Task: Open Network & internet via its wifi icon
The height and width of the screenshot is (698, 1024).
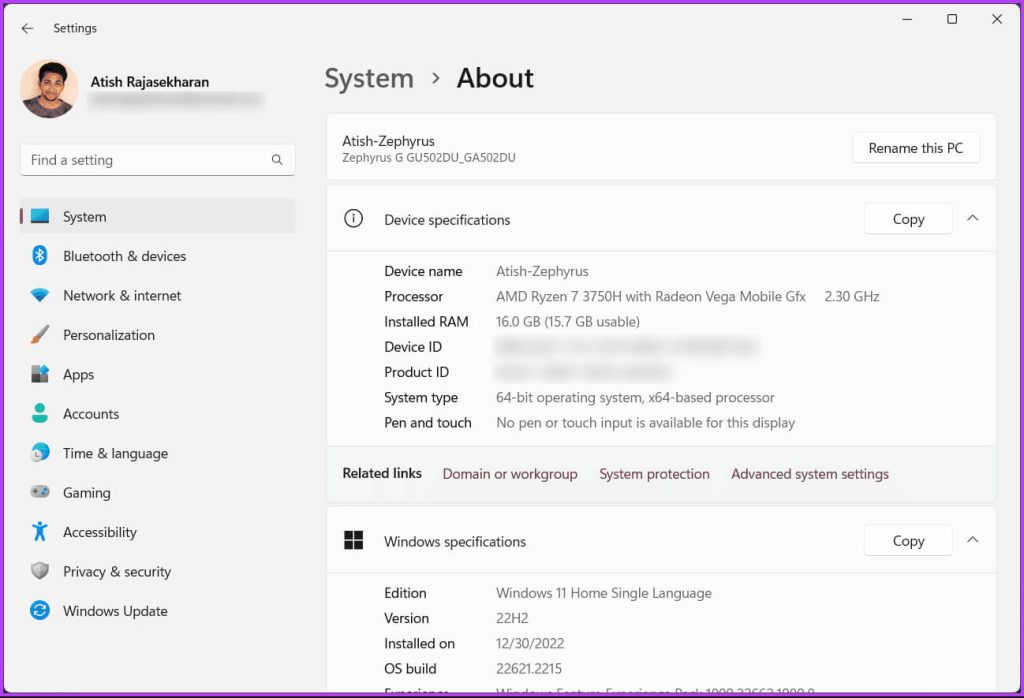Action: pos(40,296)
